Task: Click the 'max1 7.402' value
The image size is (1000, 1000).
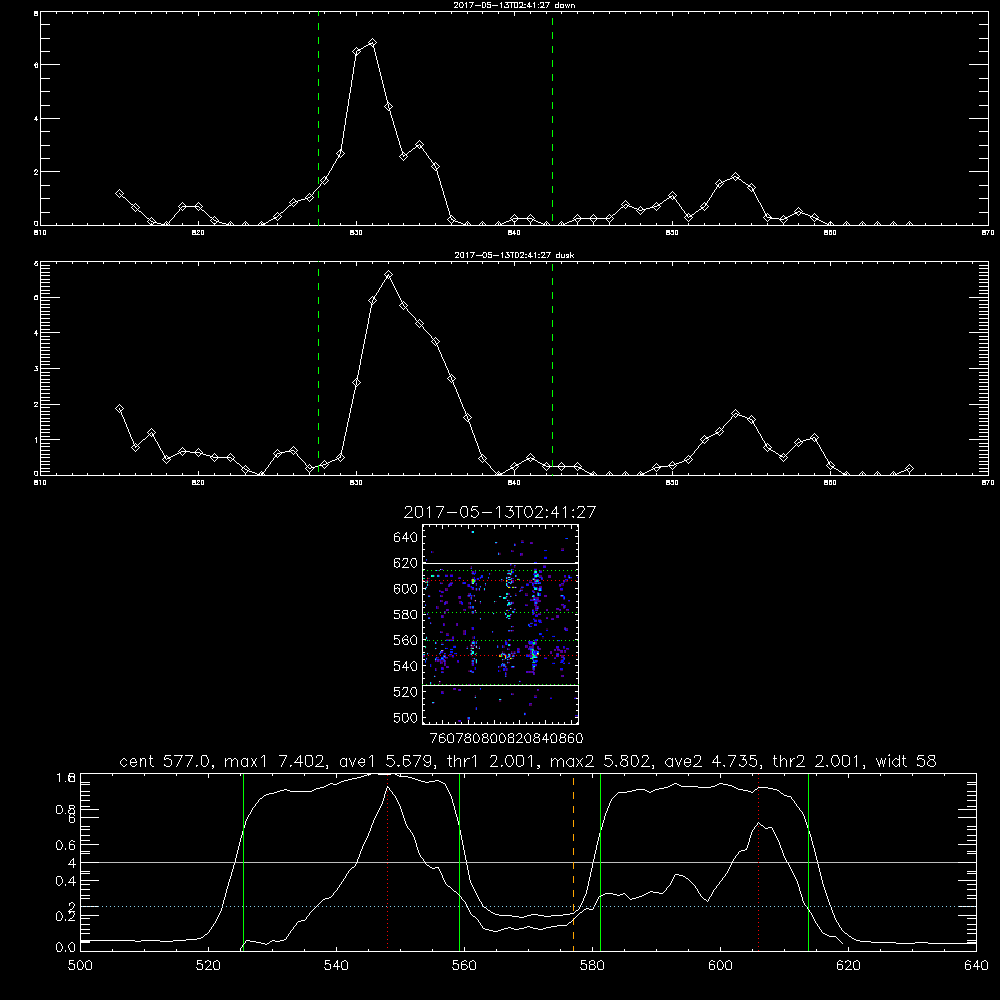Action: point(272,761)
